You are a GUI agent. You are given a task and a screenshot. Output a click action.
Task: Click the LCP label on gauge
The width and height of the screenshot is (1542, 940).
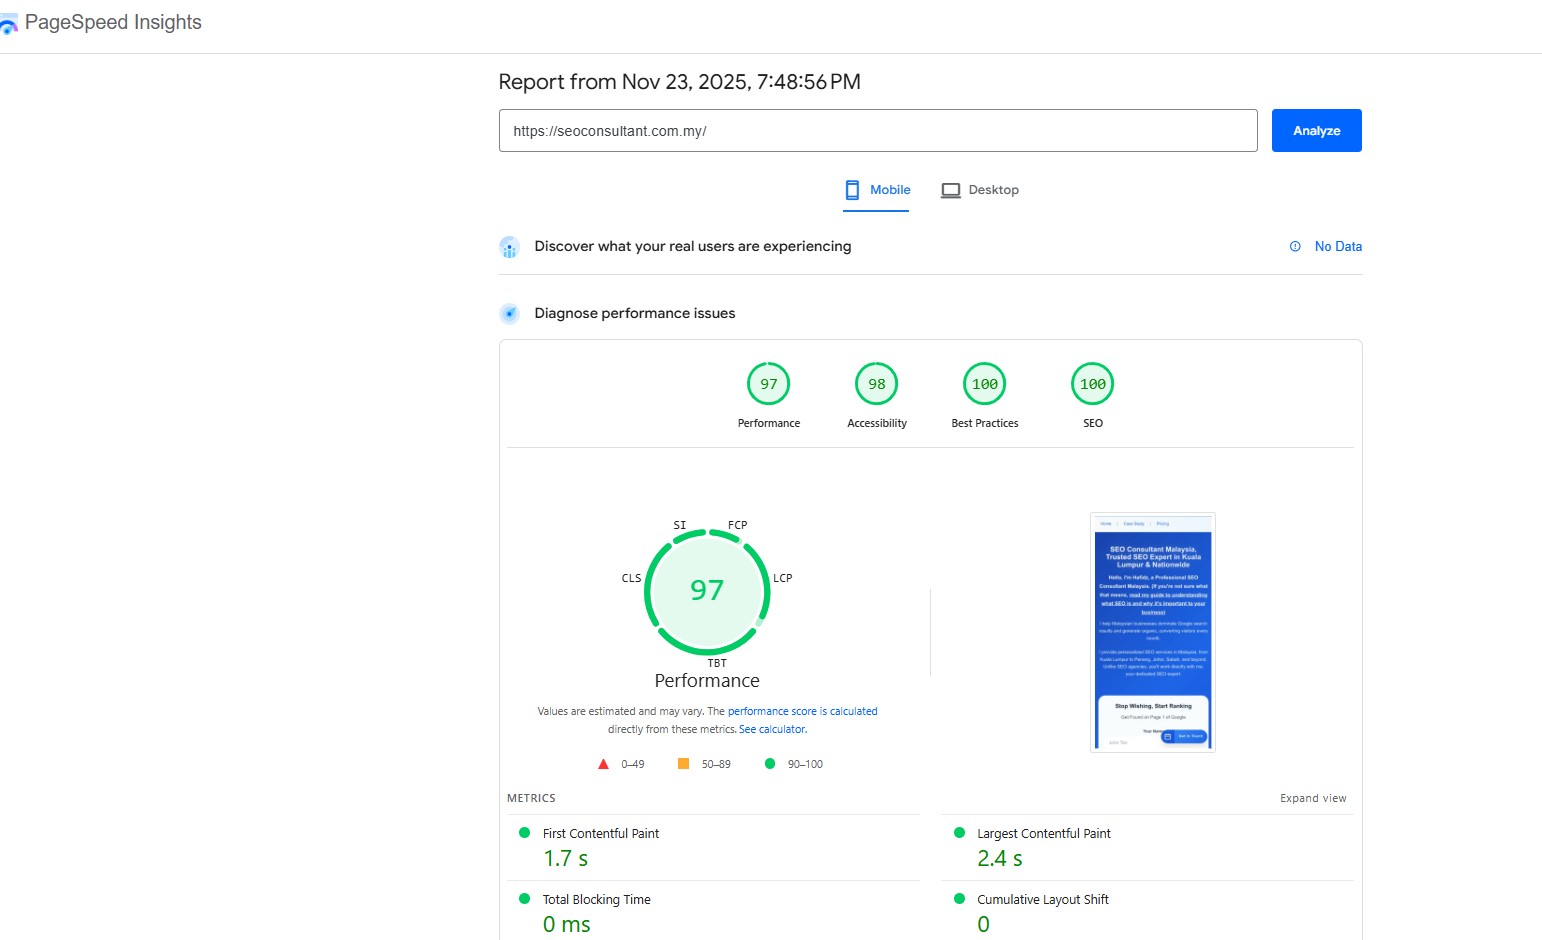(783, 578)
